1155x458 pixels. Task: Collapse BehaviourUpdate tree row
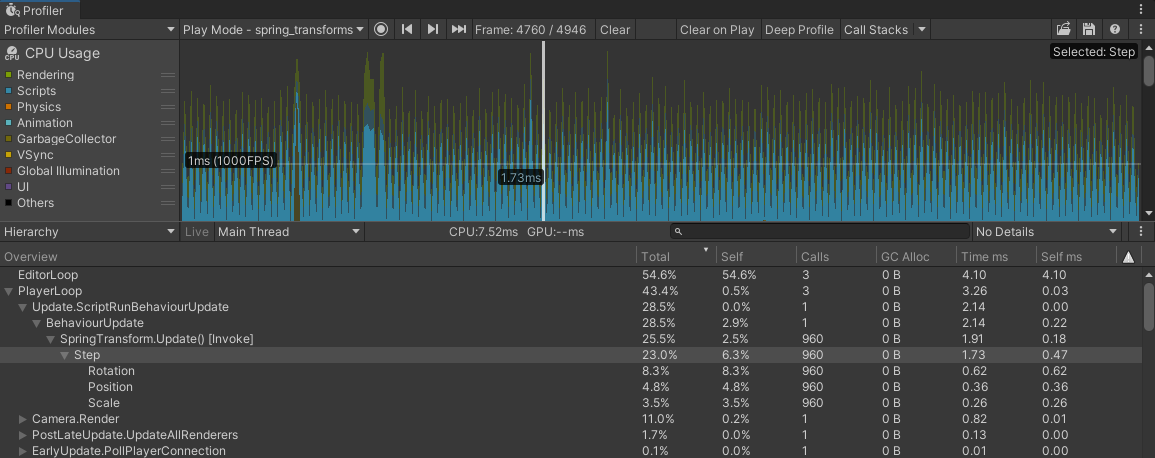37,323
